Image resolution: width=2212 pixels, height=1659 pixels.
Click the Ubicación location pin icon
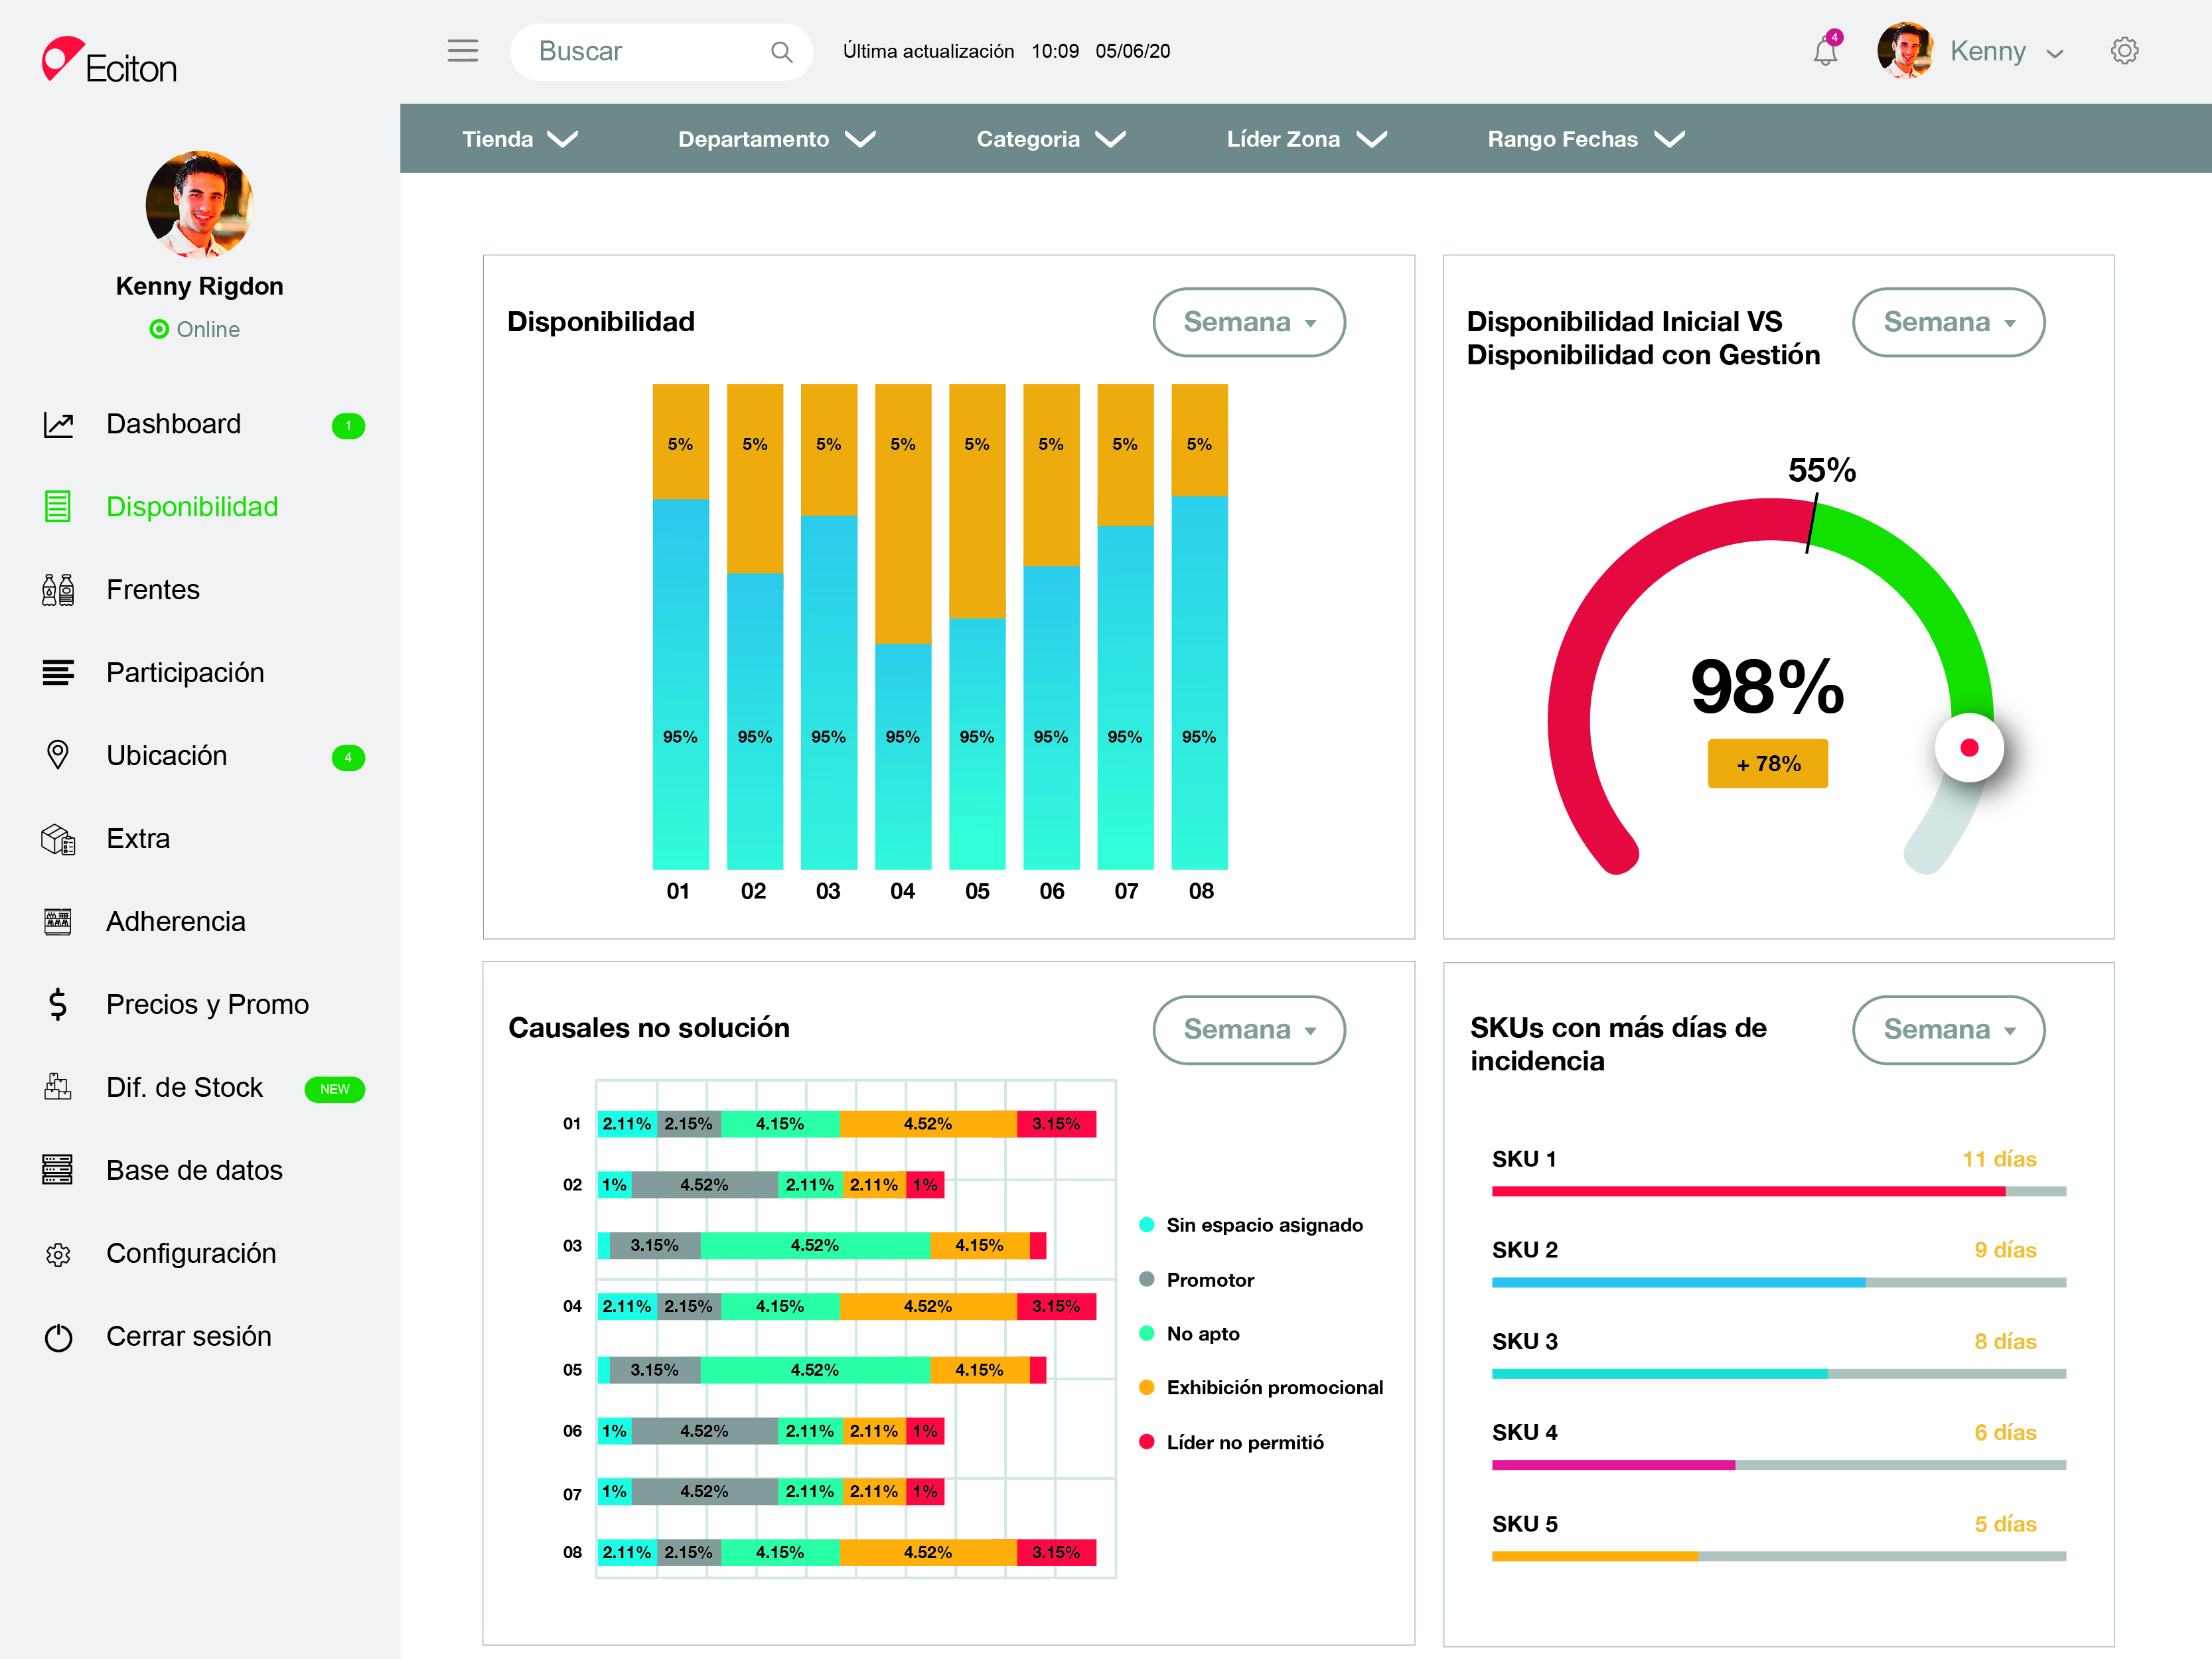pyautogui.click(x=58, y=755)
